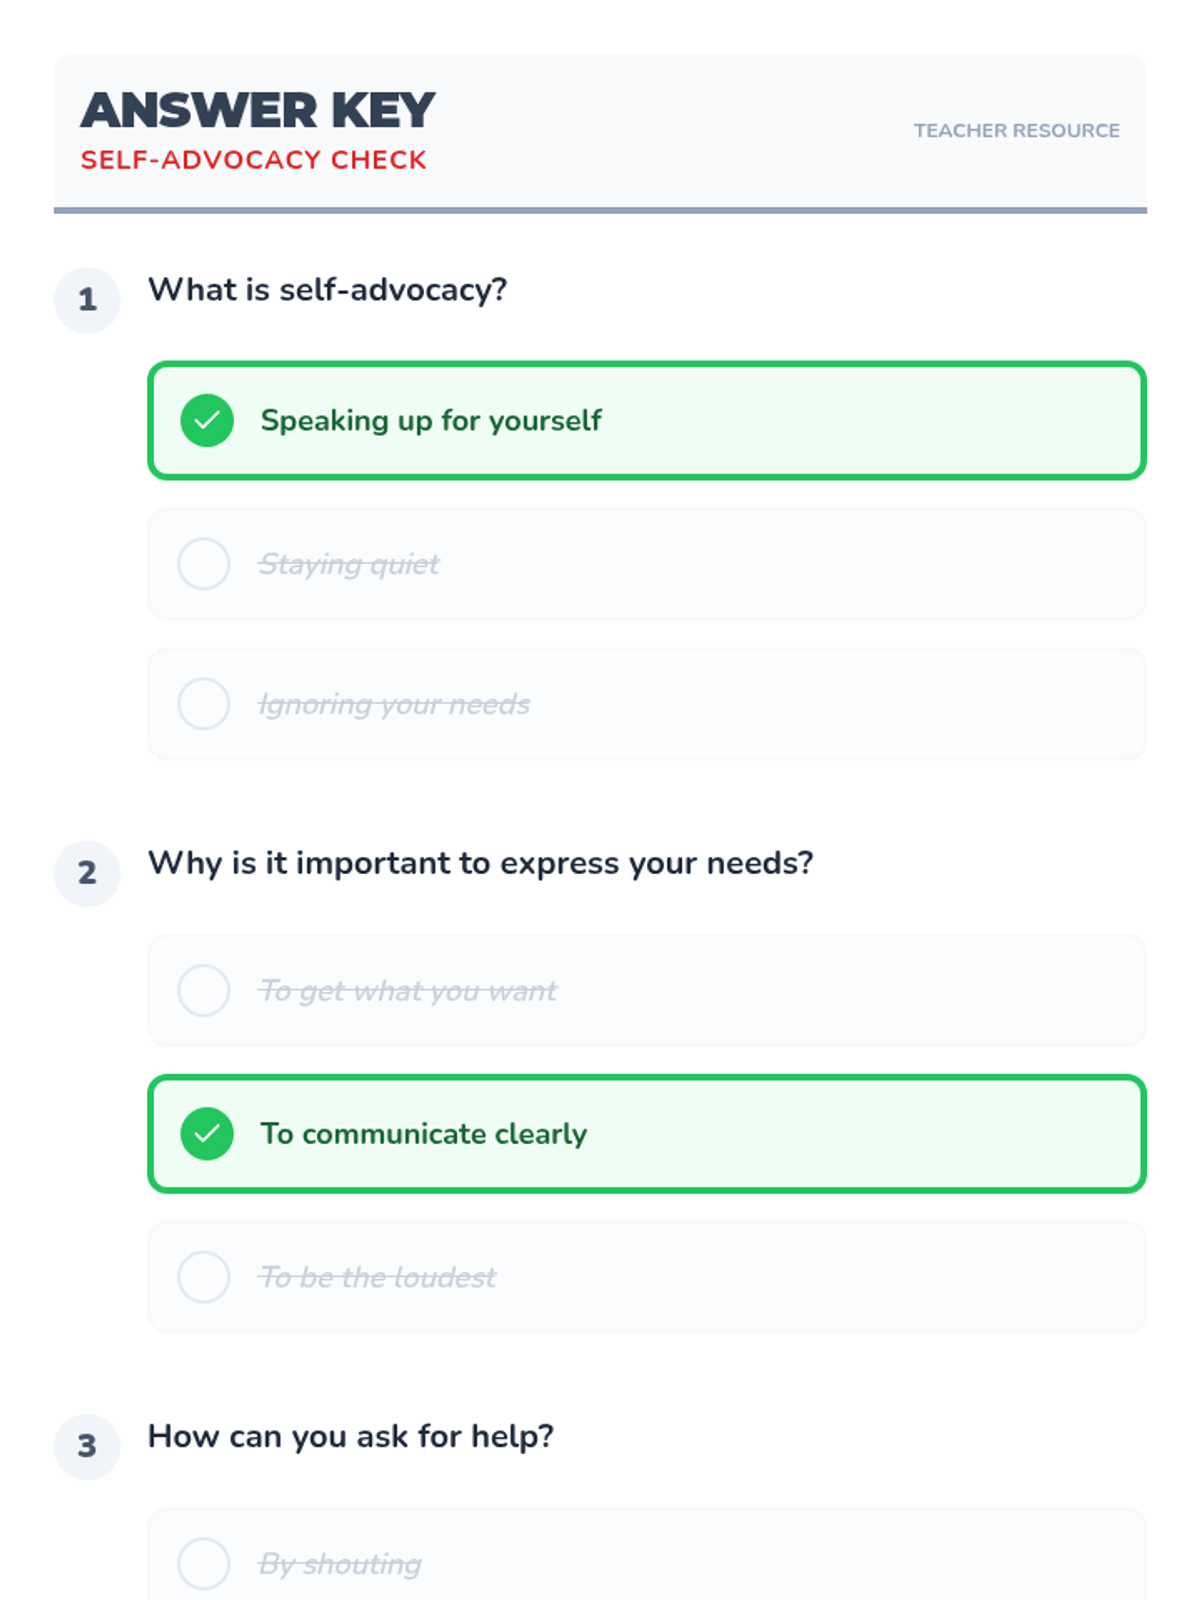Viewport: 1200px width, 1600px height.
Task: Click the question 3 number badge
Action: (87, 1446)
